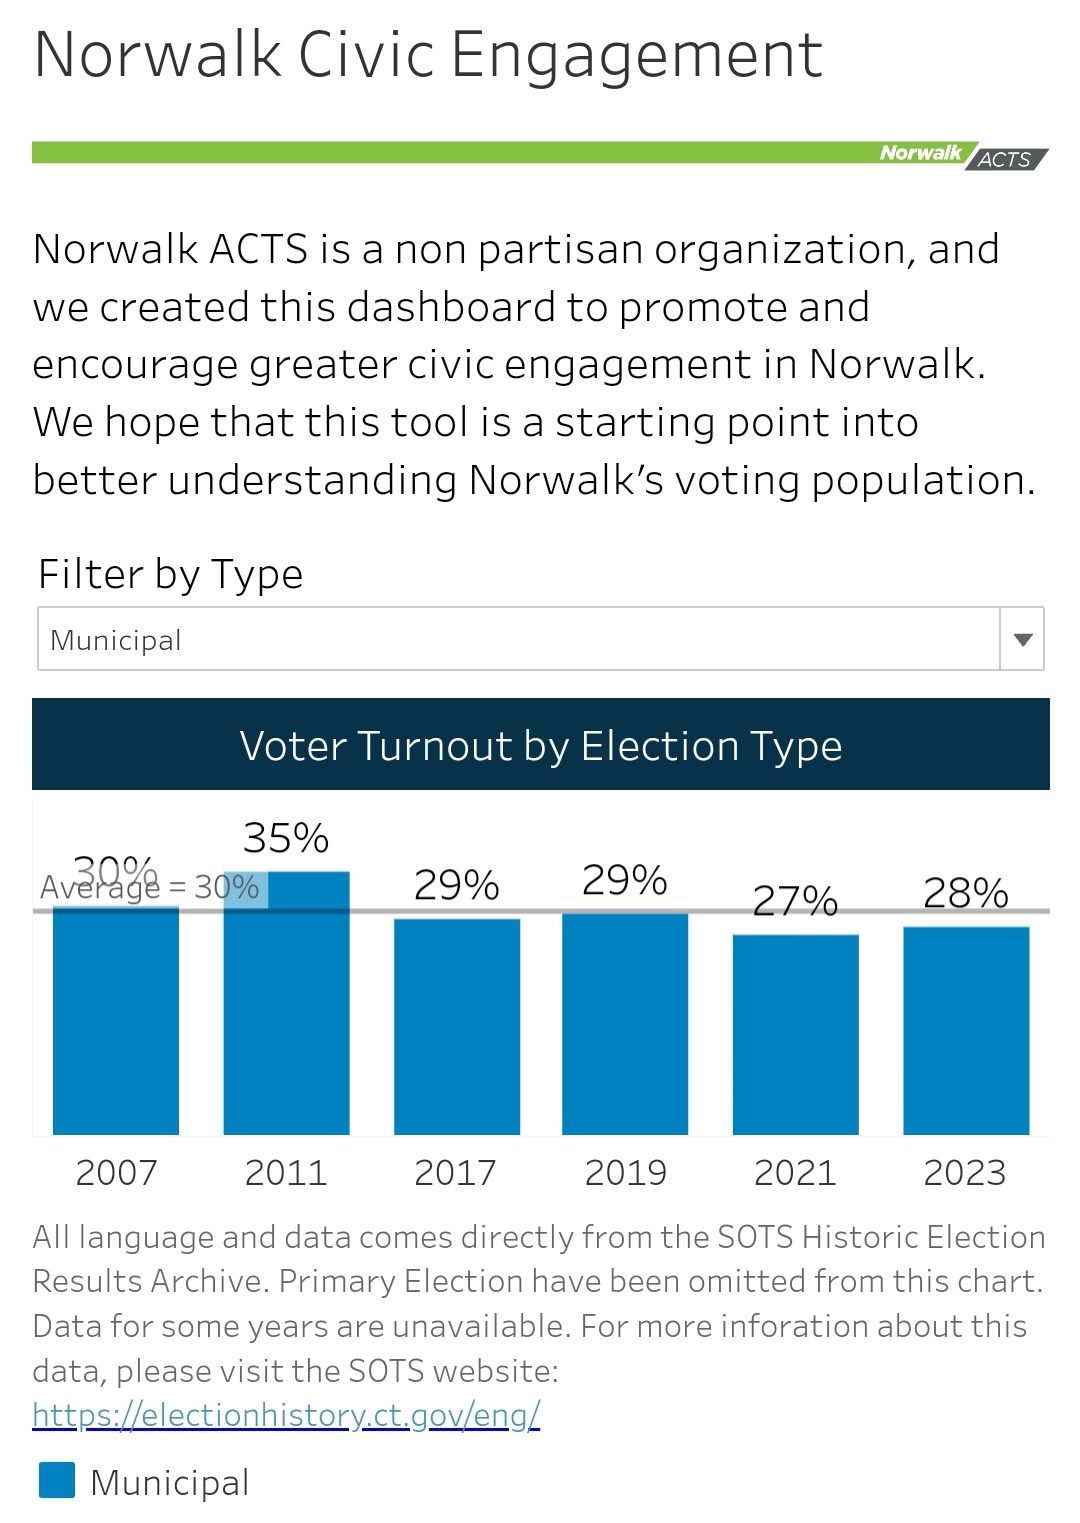1080x1523 pixels.
Task: Click the Municipal legend label text
Action: [168, 1482]
